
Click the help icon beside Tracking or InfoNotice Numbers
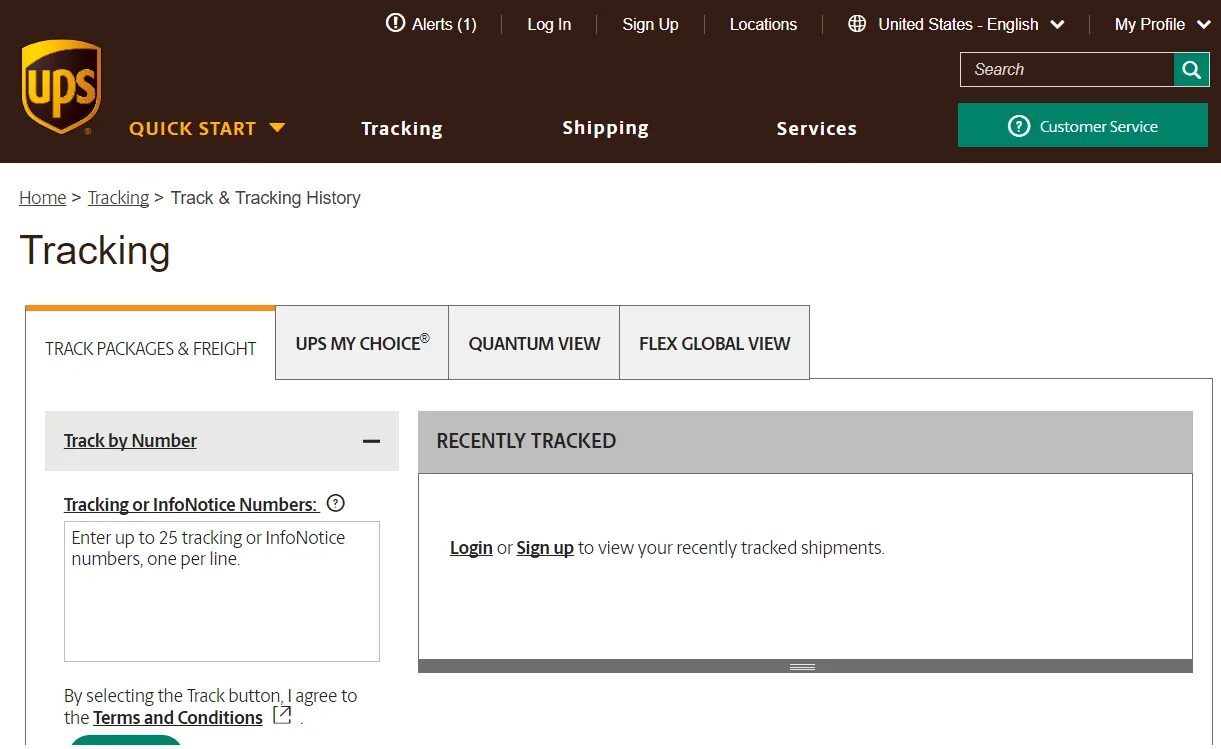(x=336, y=503)
